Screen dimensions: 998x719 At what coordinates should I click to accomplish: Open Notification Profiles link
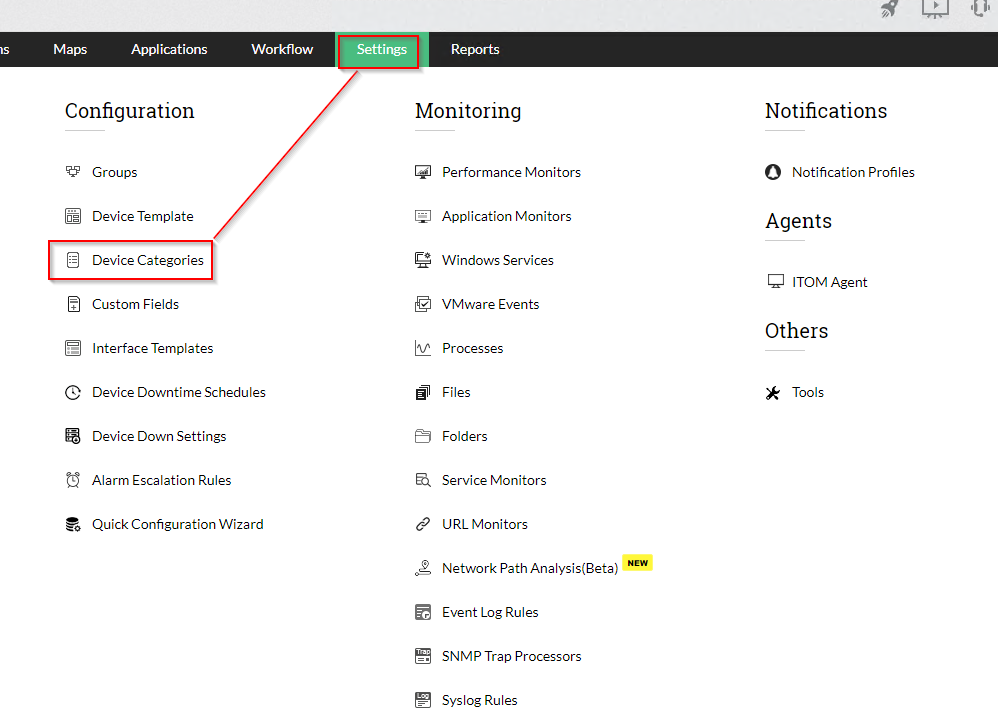[853, 172]
